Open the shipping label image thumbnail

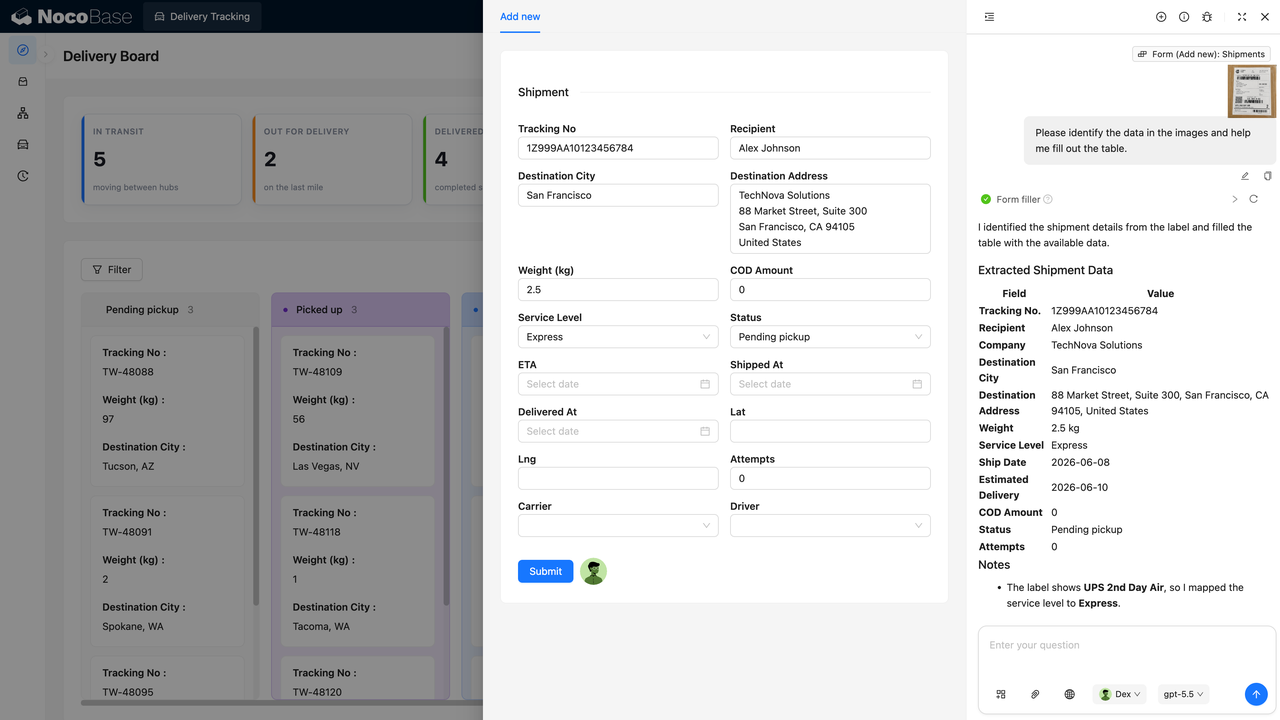point(1252,91)
